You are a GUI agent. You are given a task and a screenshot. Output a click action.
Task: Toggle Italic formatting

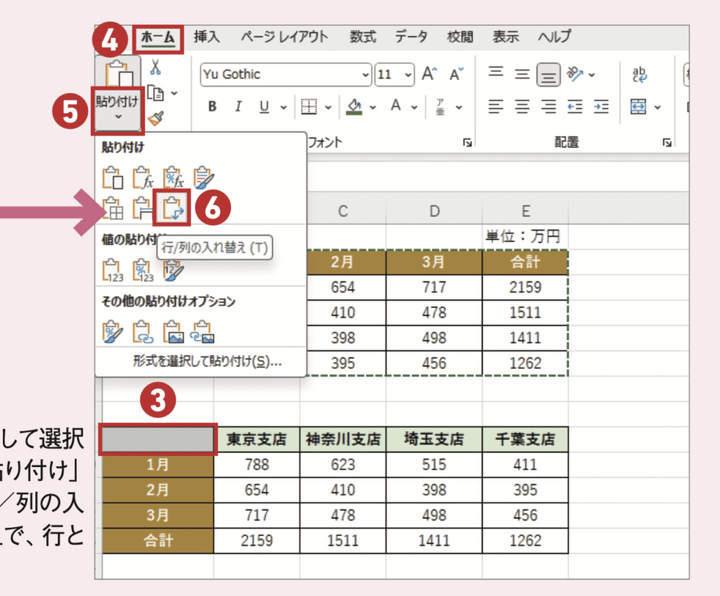pyautogui.click(x=238, y=107)
